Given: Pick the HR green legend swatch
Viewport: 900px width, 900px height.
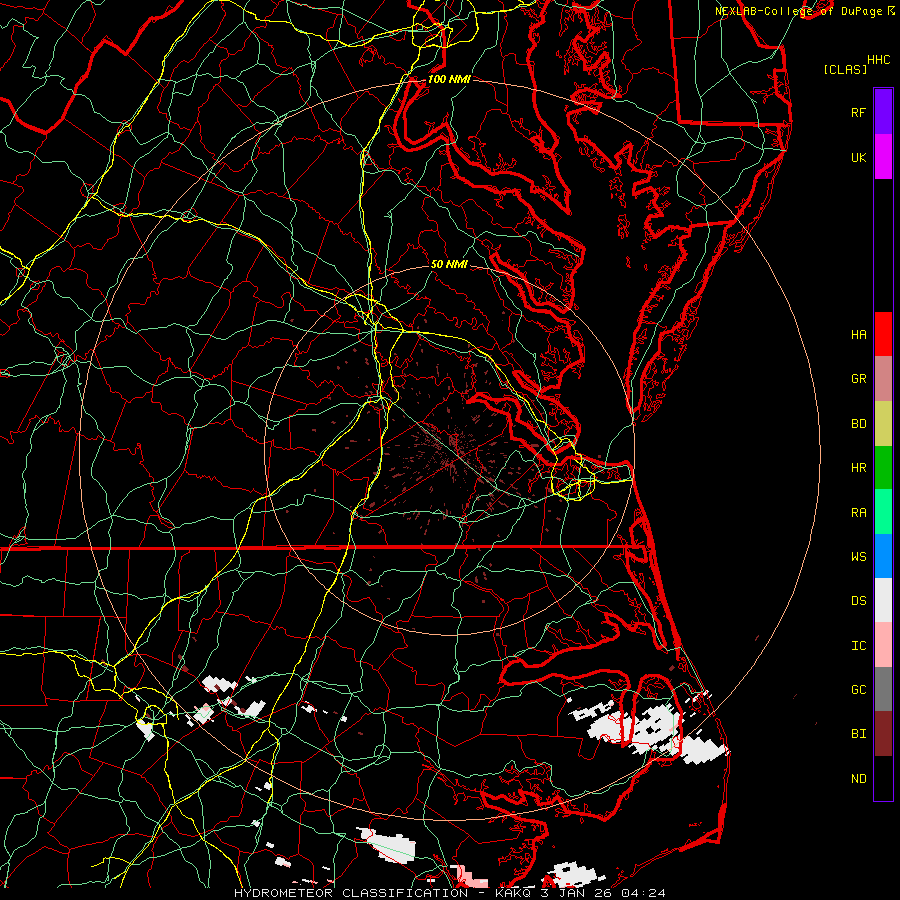Looking at the screenshot, I should pos(883,468).
